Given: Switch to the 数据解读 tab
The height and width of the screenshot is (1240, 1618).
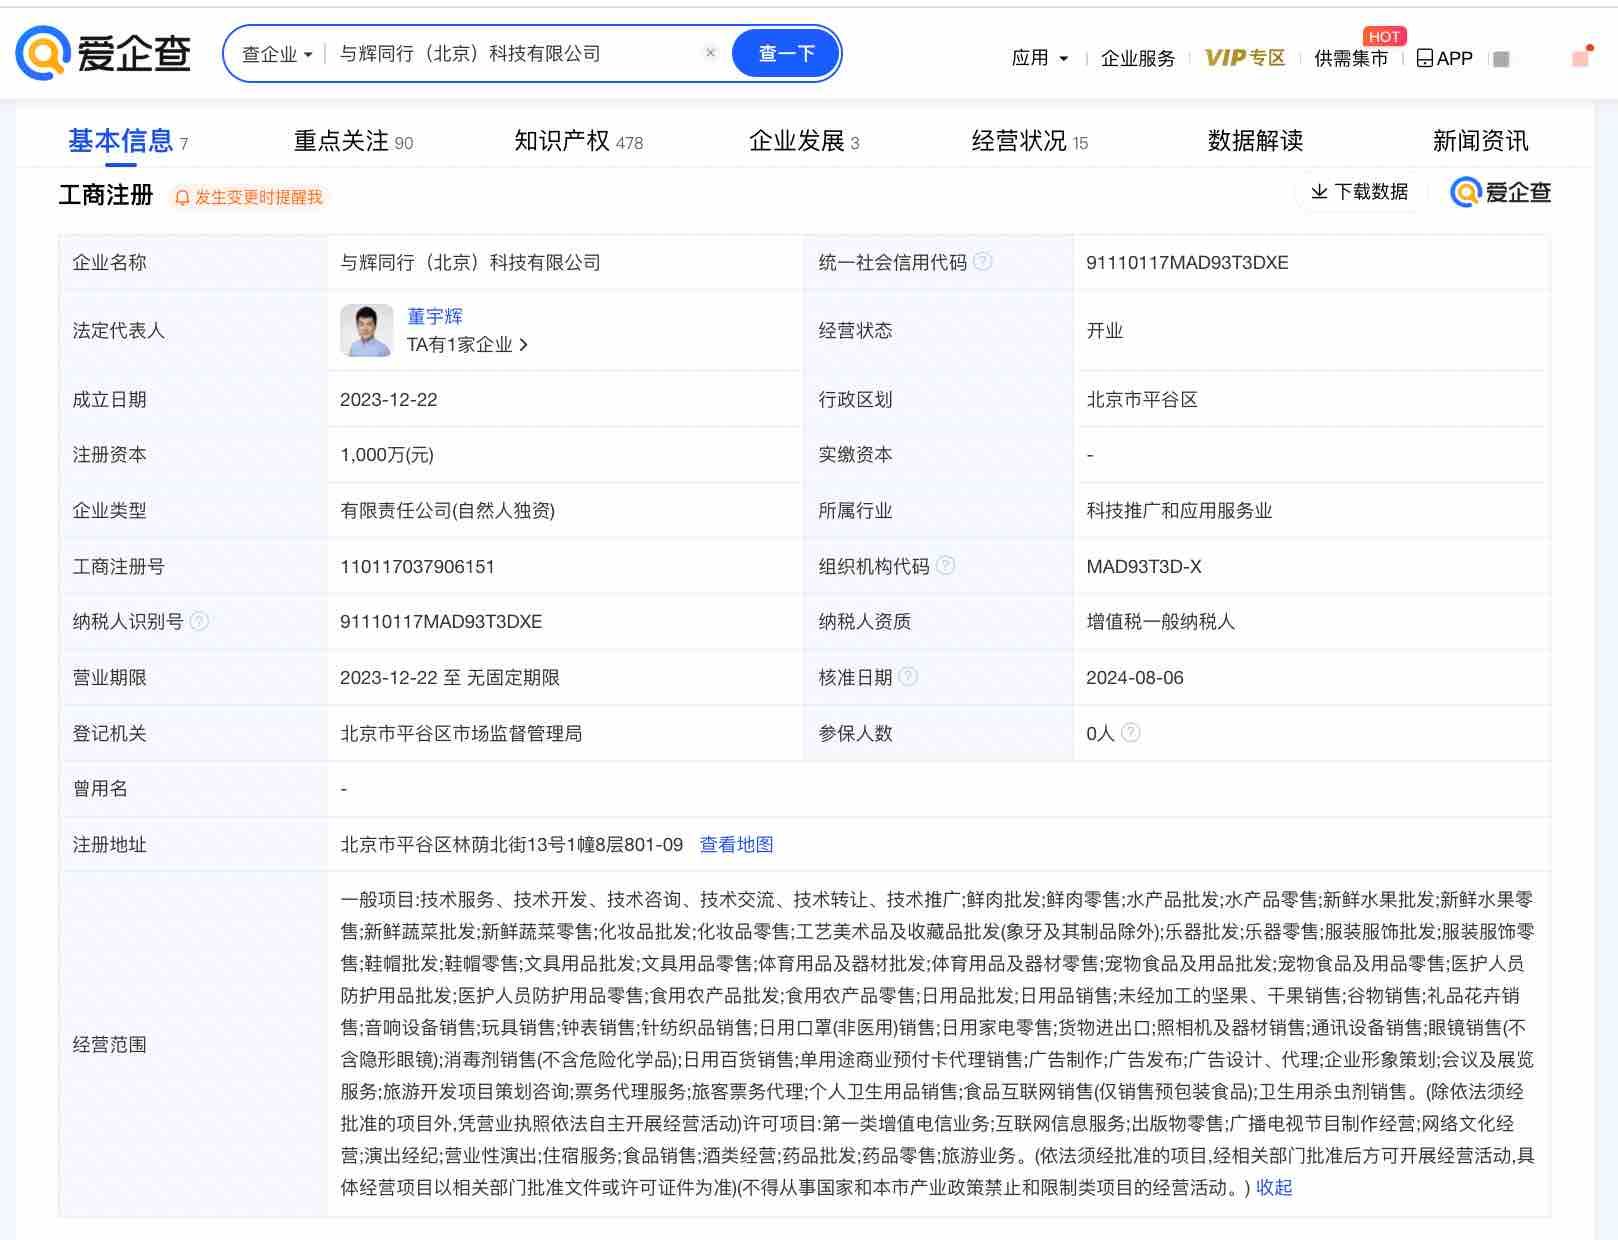Looking at the screenshot, I should pyautogui.click(x=1256, y=141).
